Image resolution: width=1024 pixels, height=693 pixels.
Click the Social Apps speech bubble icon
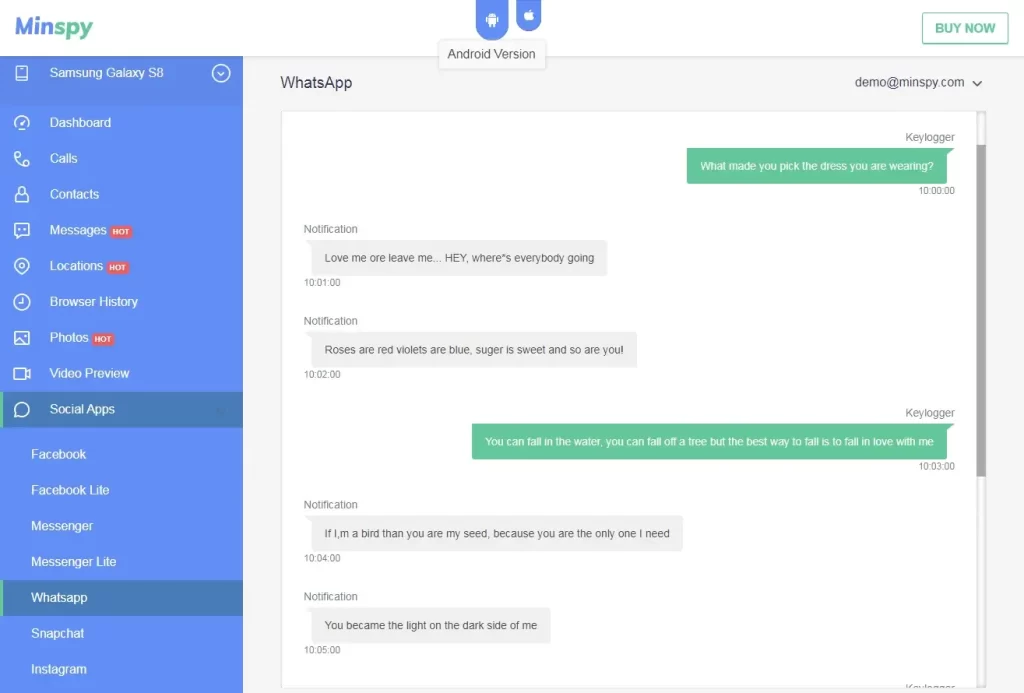tap(22, 410)
